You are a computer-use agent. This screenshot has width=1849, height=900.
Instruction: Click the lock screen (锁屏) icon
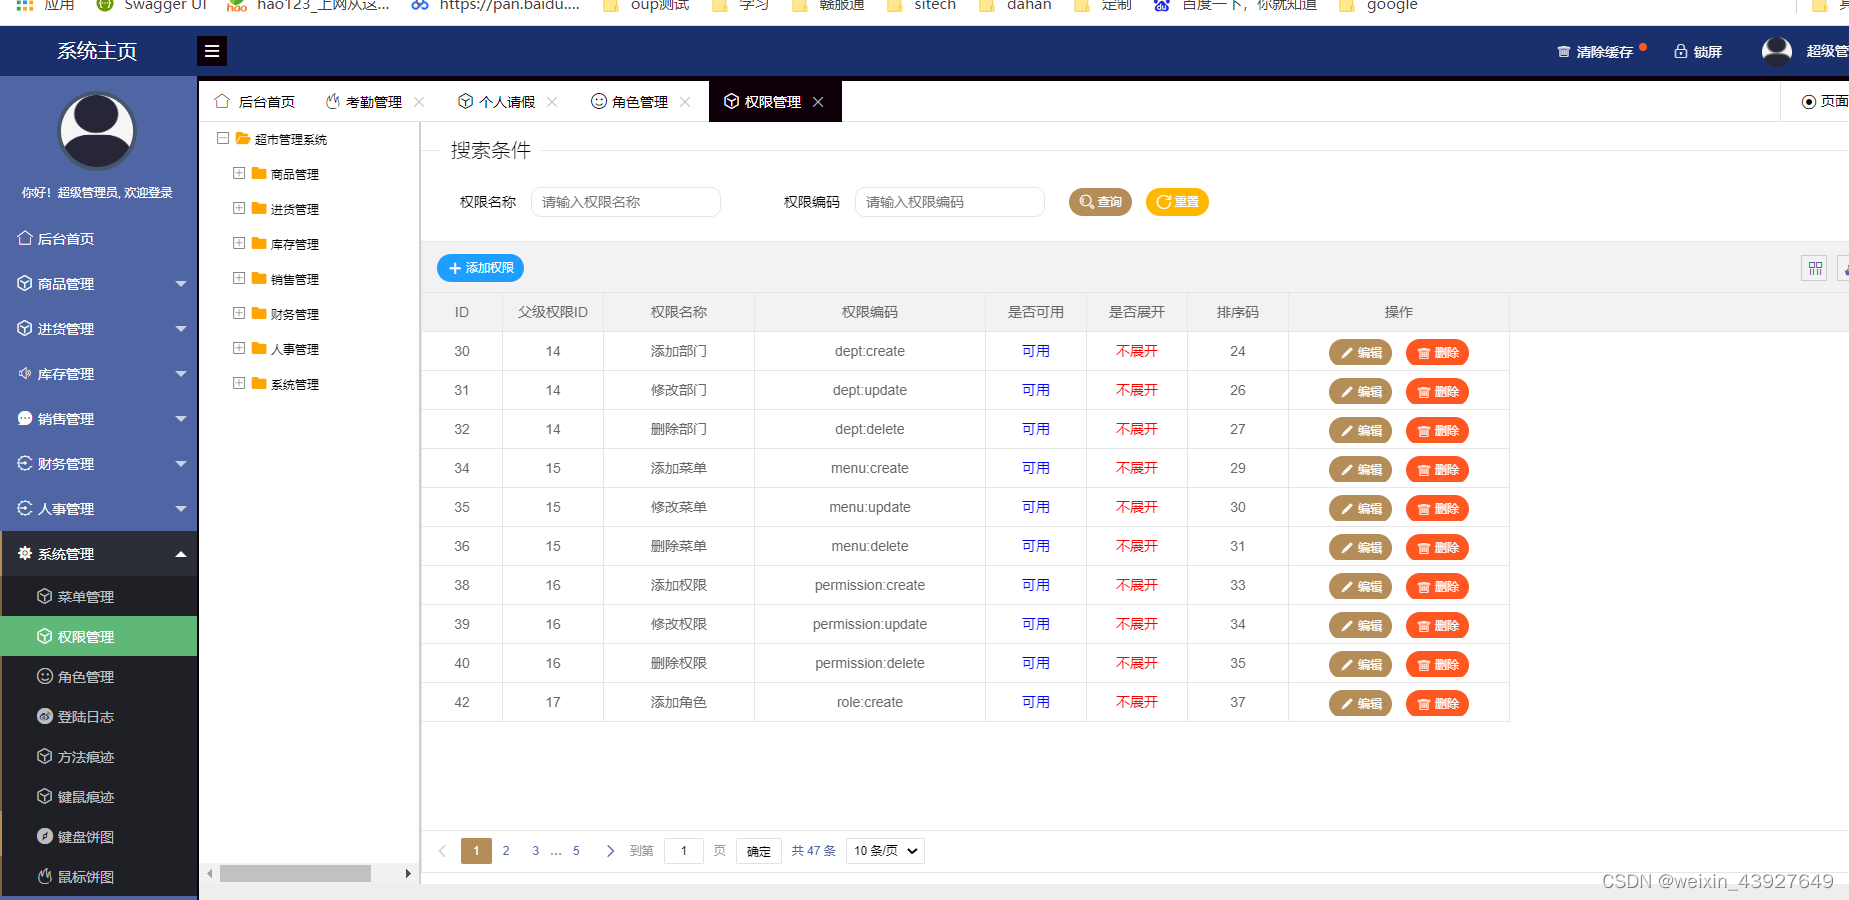tap(1681, 52)
